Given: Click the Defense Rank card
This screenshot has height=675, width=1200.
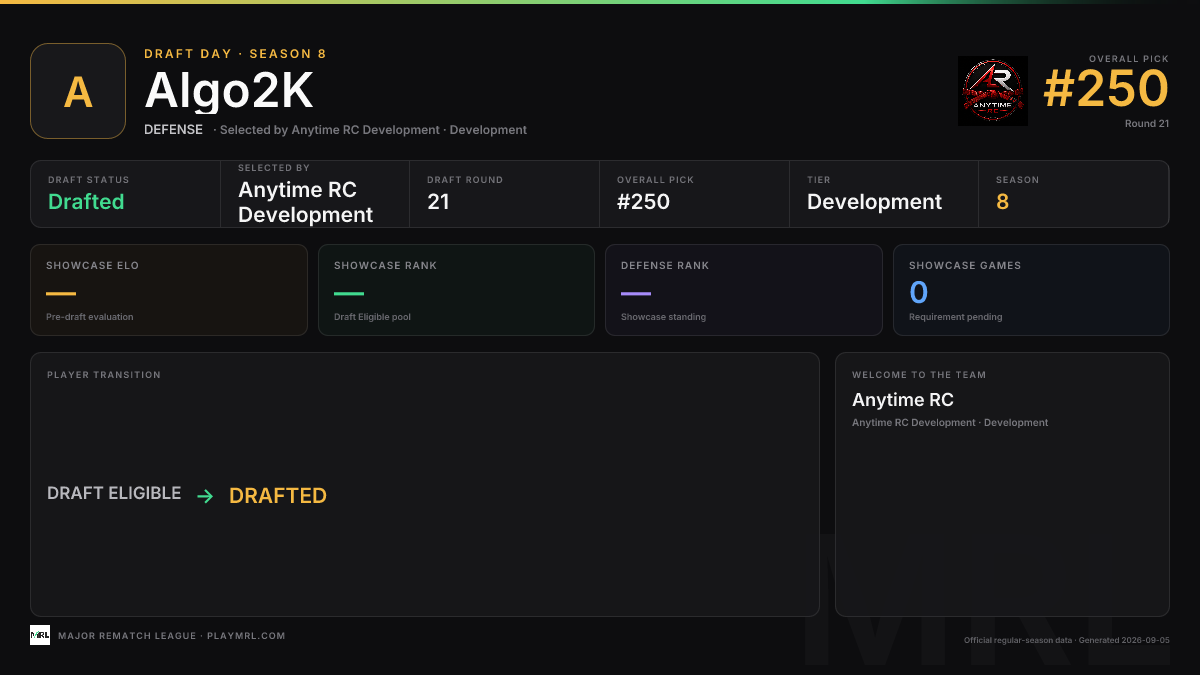Looking at the screenshot, I should click(744, 290).
